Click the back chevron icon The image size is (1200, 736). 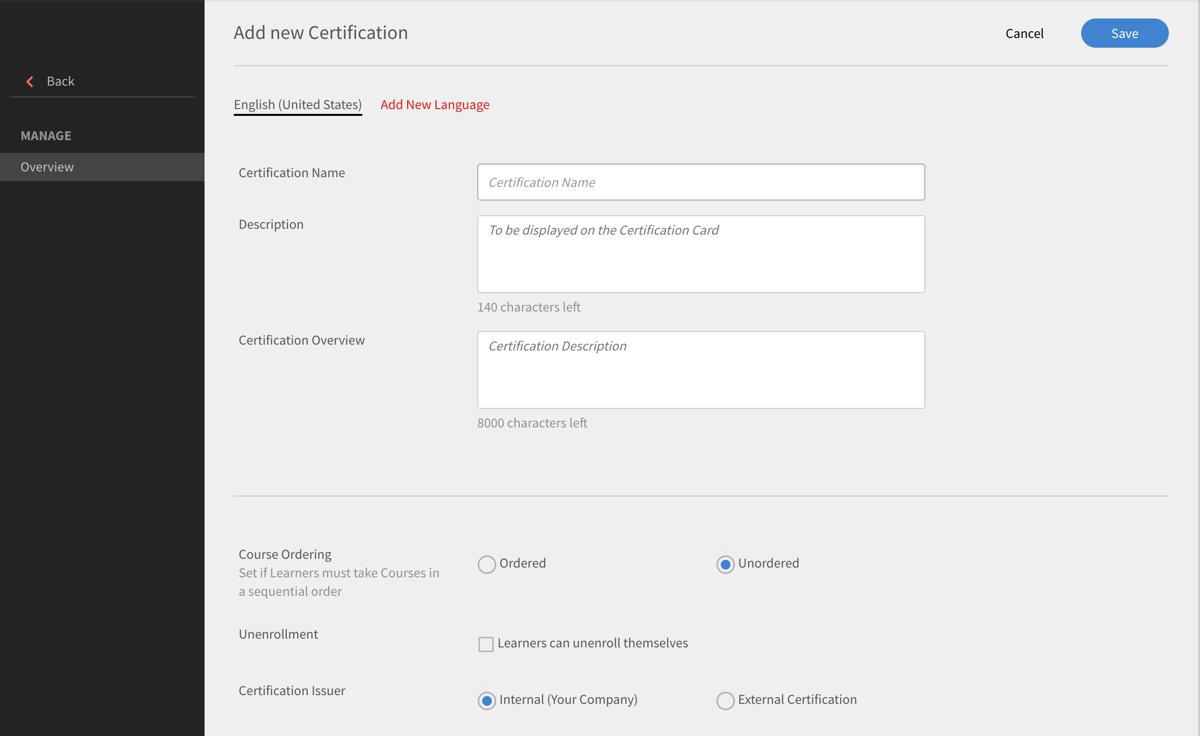coord(30,81)
